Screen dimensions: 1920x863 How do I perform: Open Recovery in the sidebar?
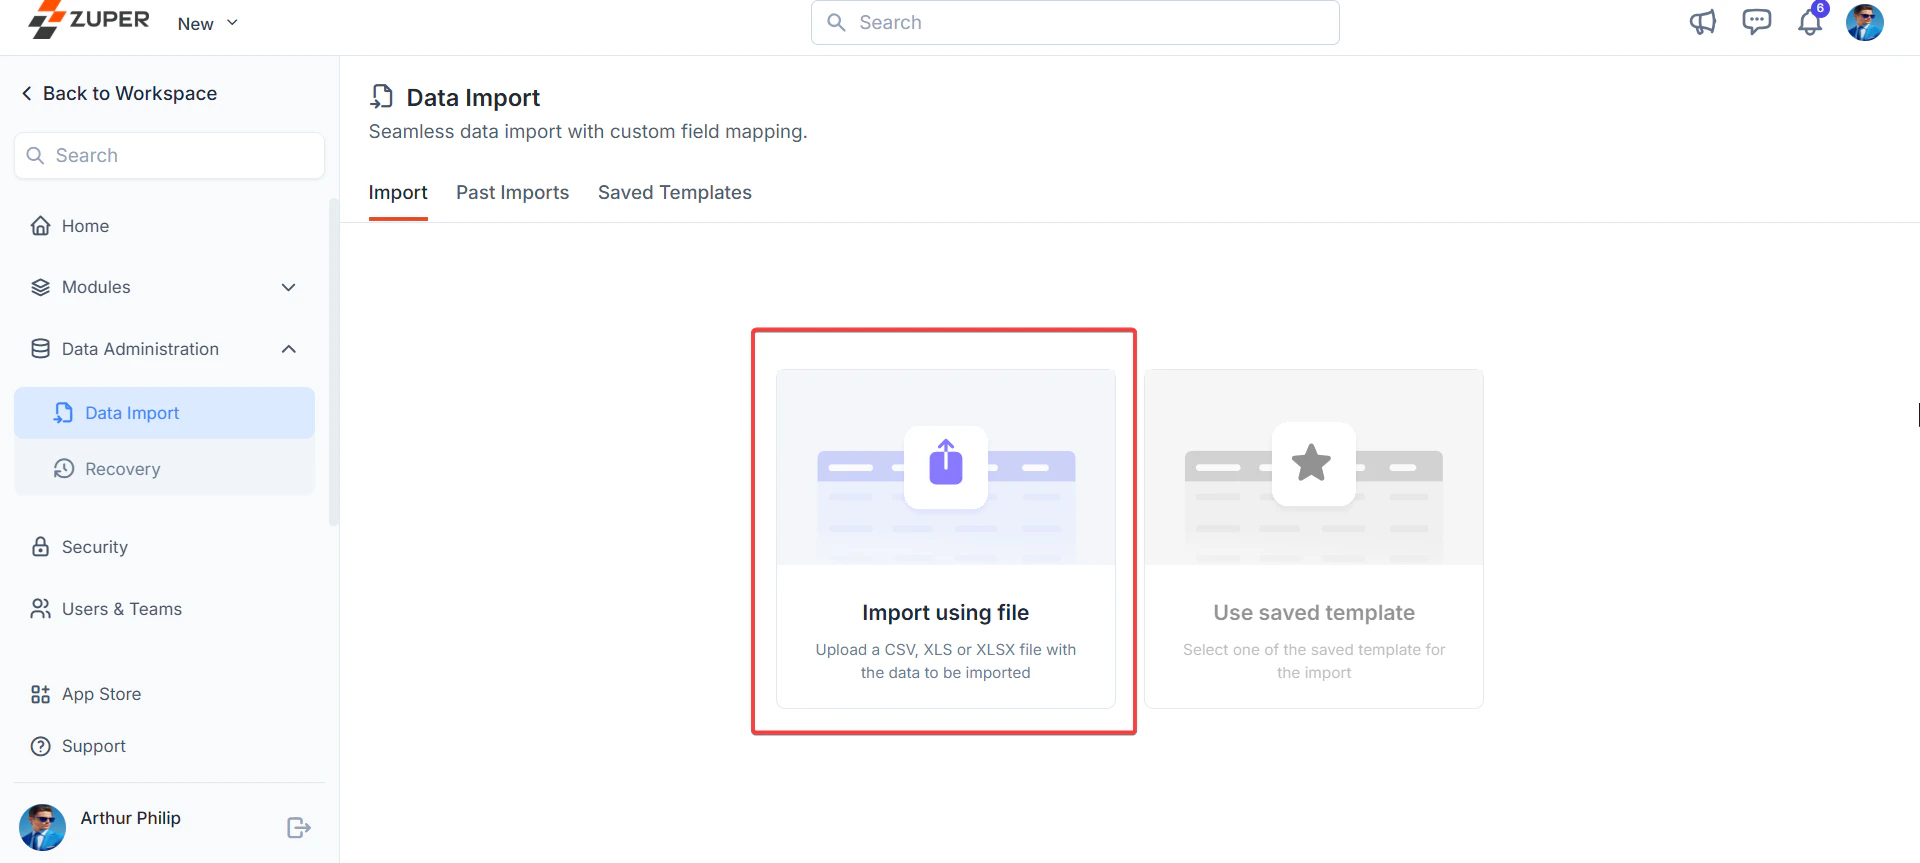pyautogui.click(x=165, y=469)
